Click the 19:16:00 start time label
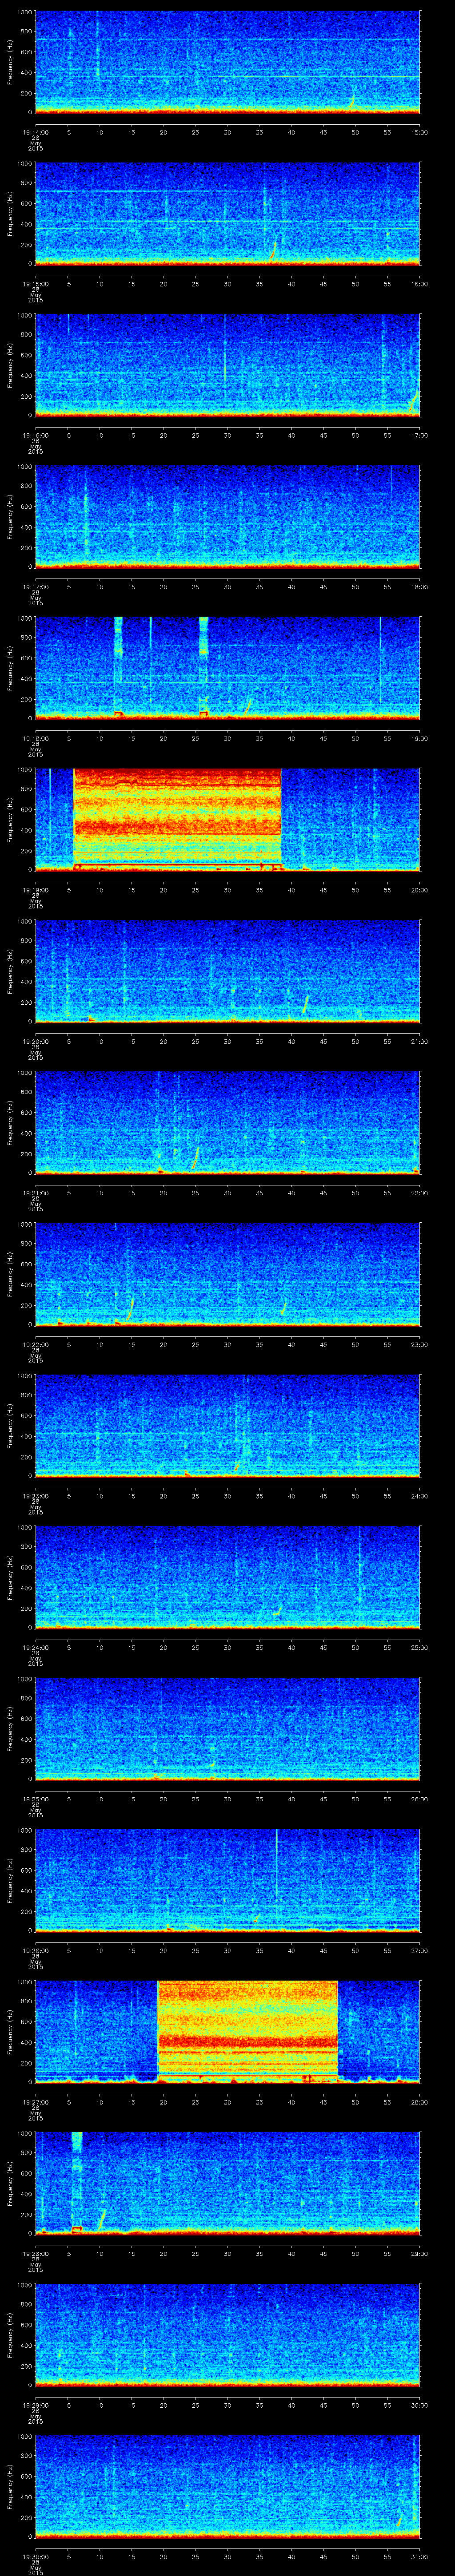455x2576 pixels. coord(35,435)
